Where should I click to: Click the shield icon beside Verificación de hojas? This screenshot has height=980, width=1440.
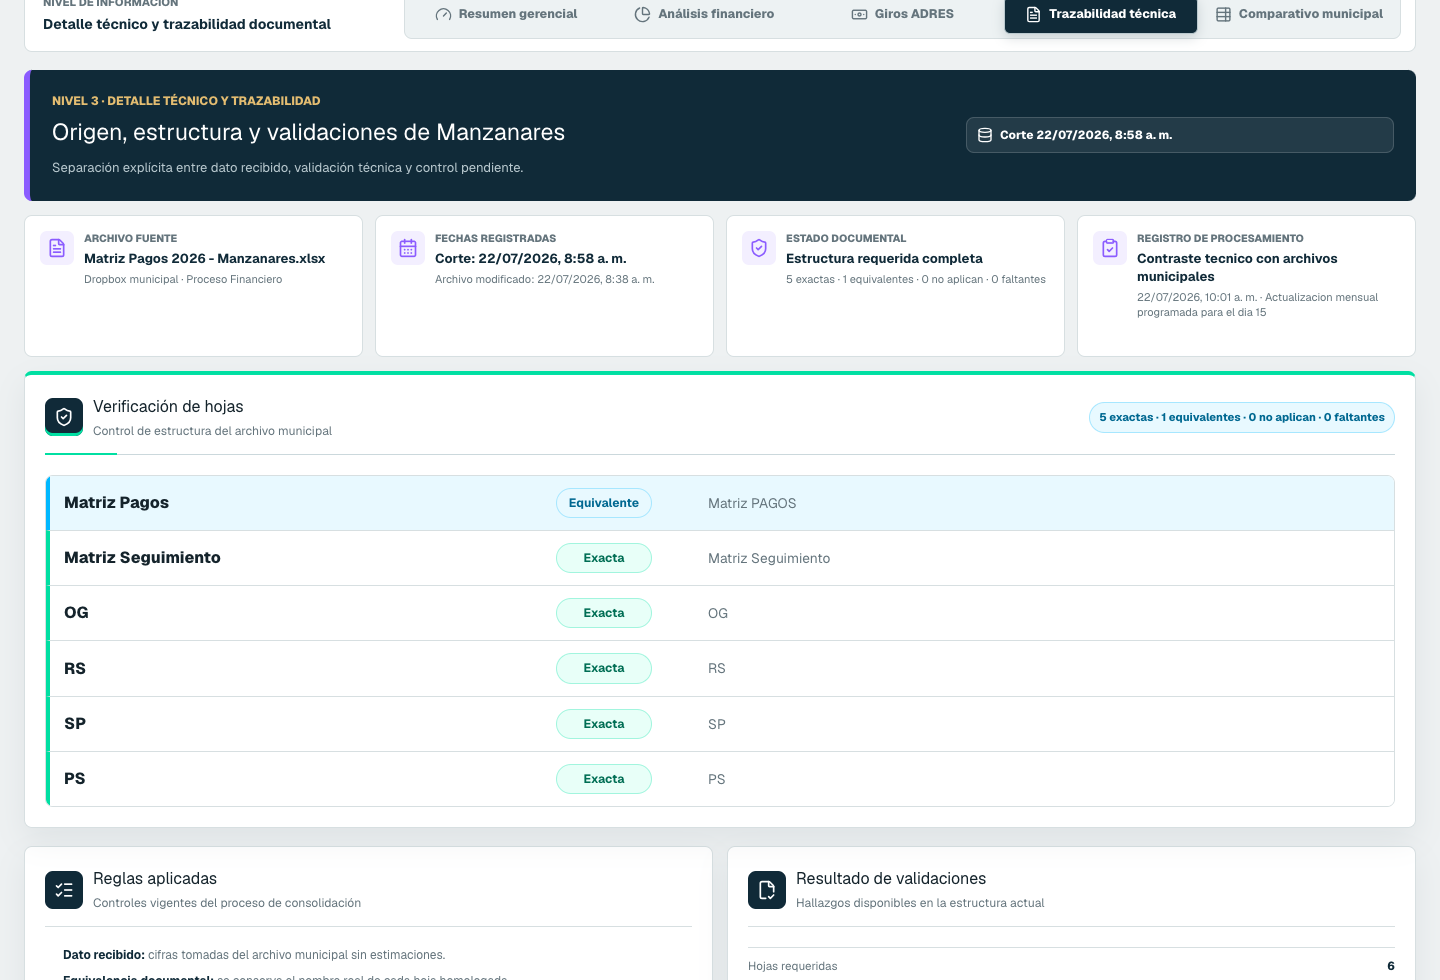pyautogui.click(x=64, y=417)
